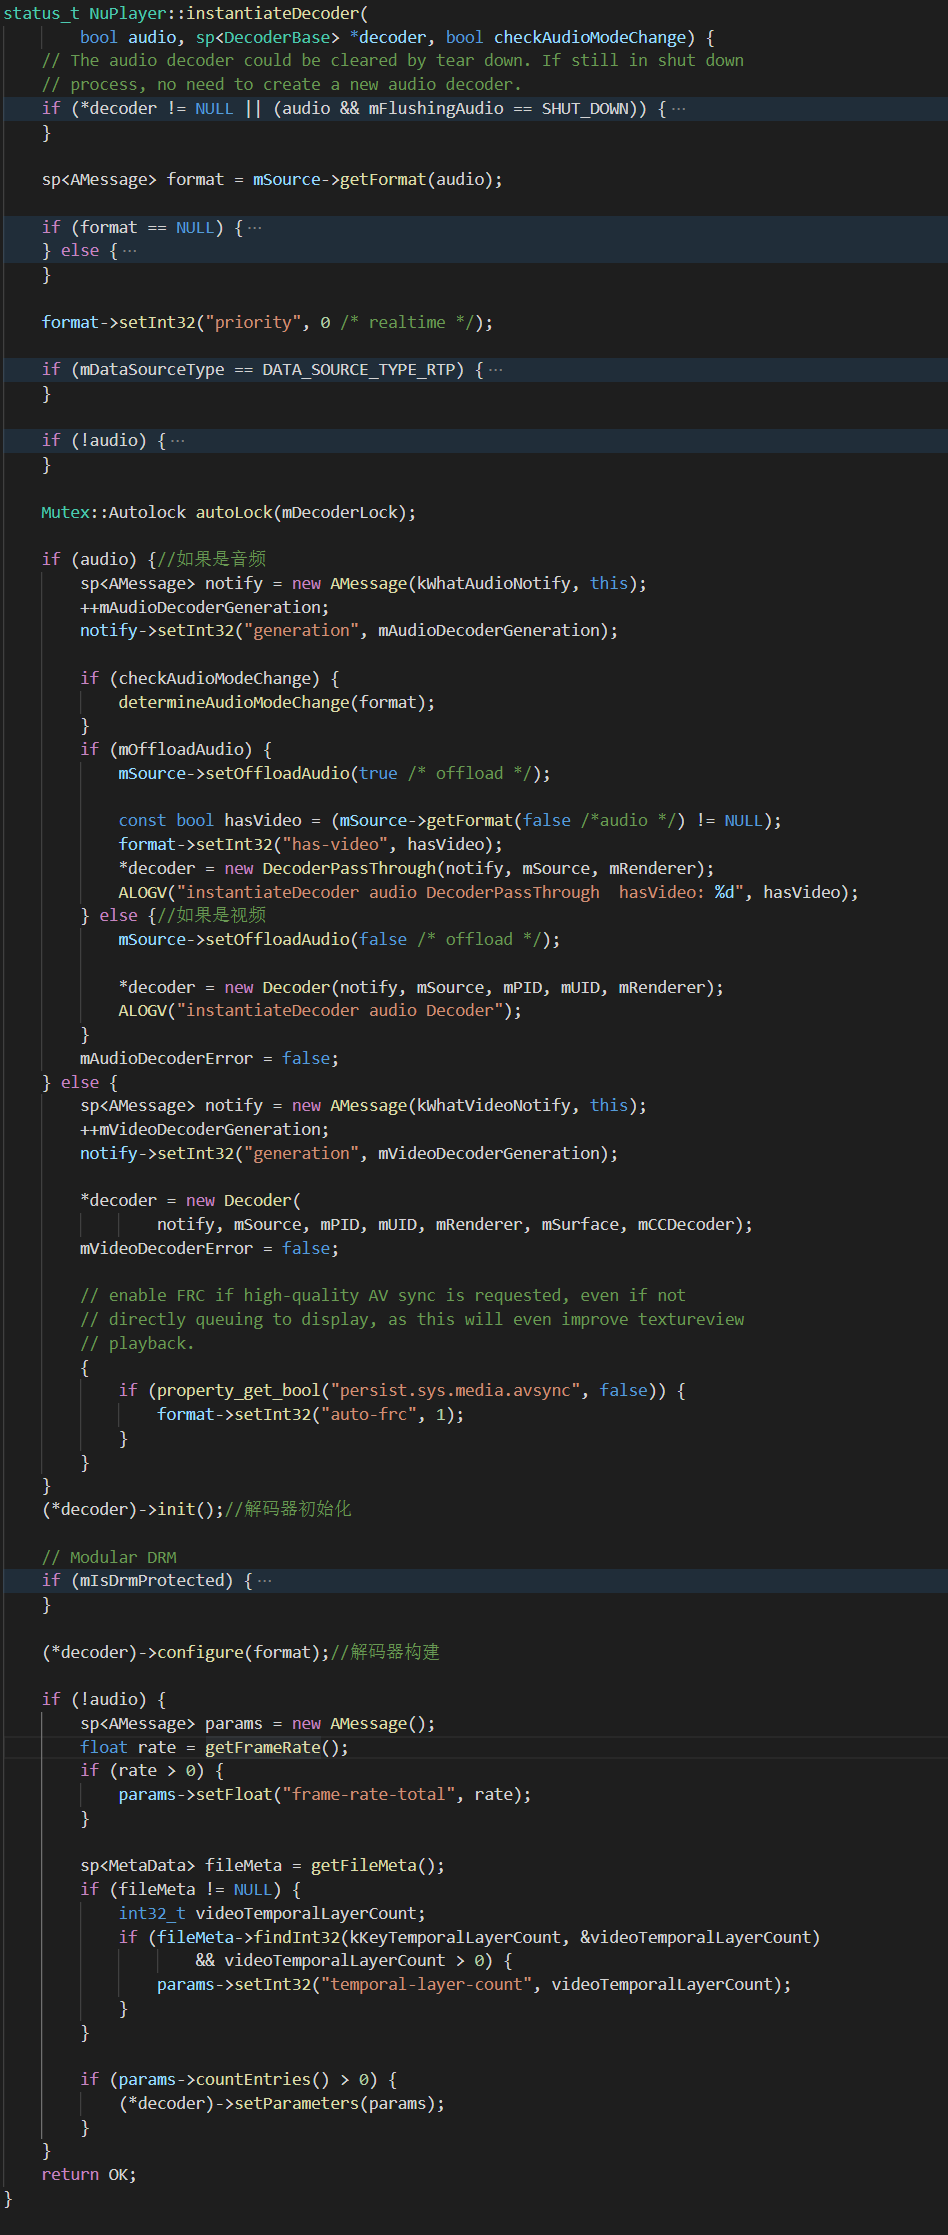Click kWhatAudioNotify constant
This screenshot has width=948, height=2235.
pyautogui.click(x=494, y=583)
